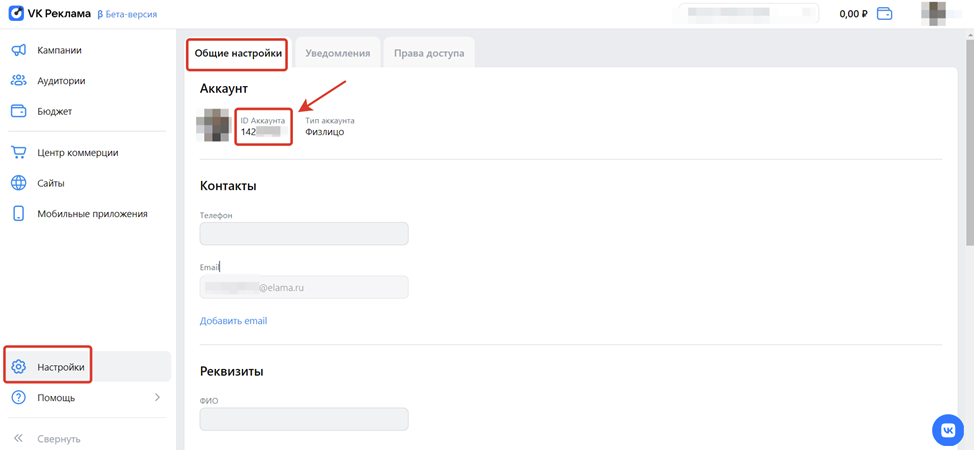Open Бюджет wallet icon in sidebar
This screenshot has width=974, height=450.
point(18,111)
